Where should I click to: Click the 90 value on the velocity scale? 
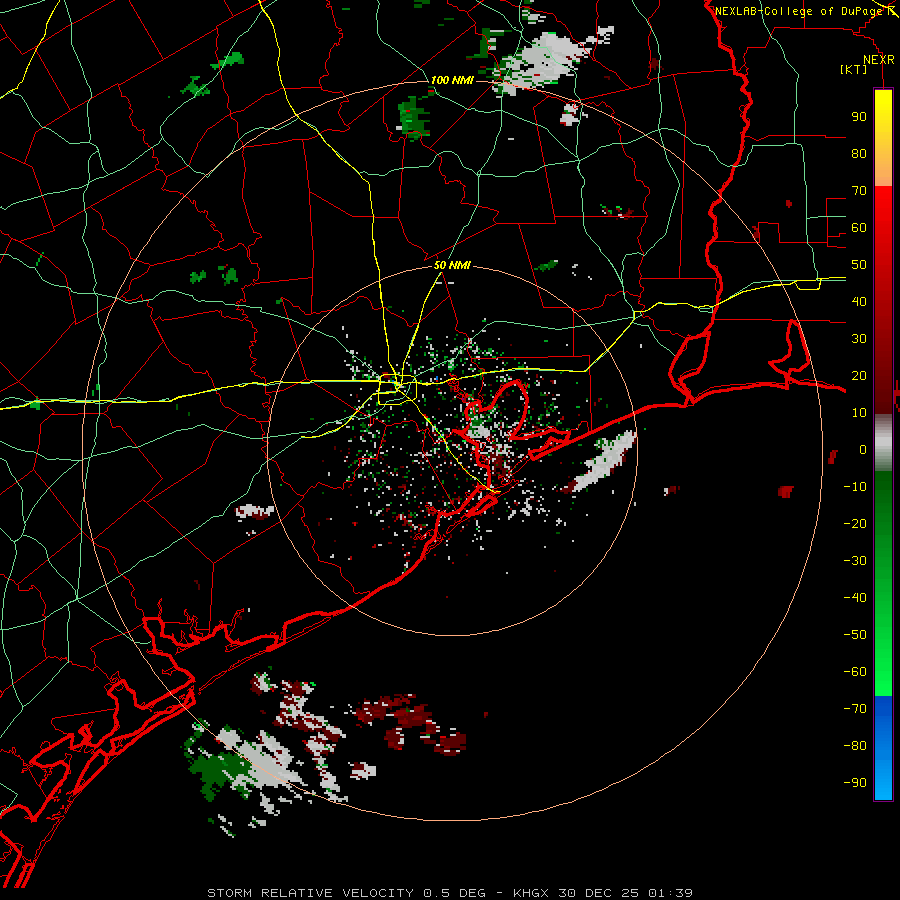click(x=859, y=117)
